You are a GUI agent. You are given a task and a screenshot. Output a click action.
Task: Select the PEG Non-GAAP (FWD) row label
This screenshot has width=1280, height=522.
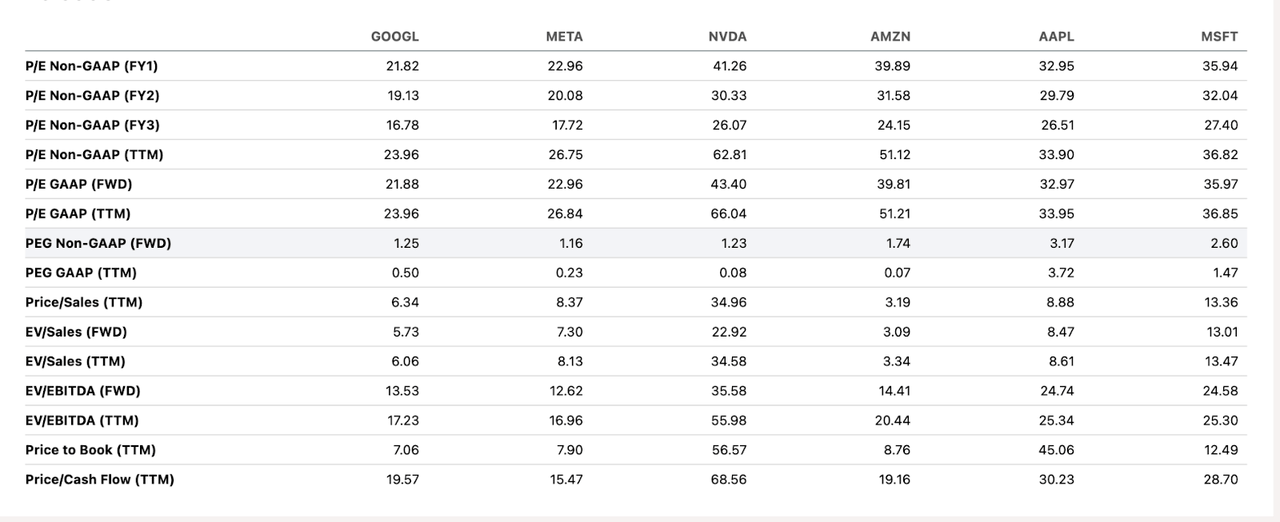(98, 243)
